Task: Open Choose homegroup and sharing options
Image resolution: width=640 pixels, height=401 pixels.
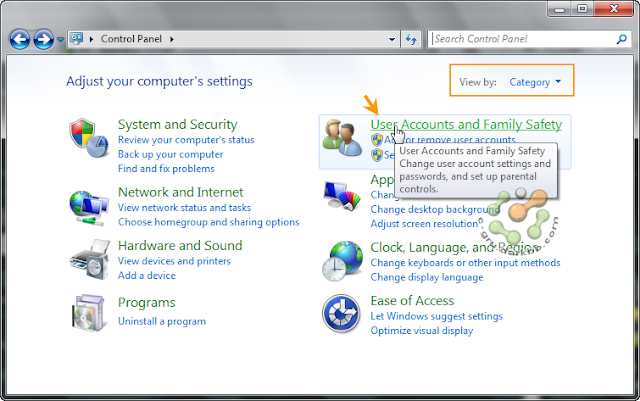Action: coord(209,222)
